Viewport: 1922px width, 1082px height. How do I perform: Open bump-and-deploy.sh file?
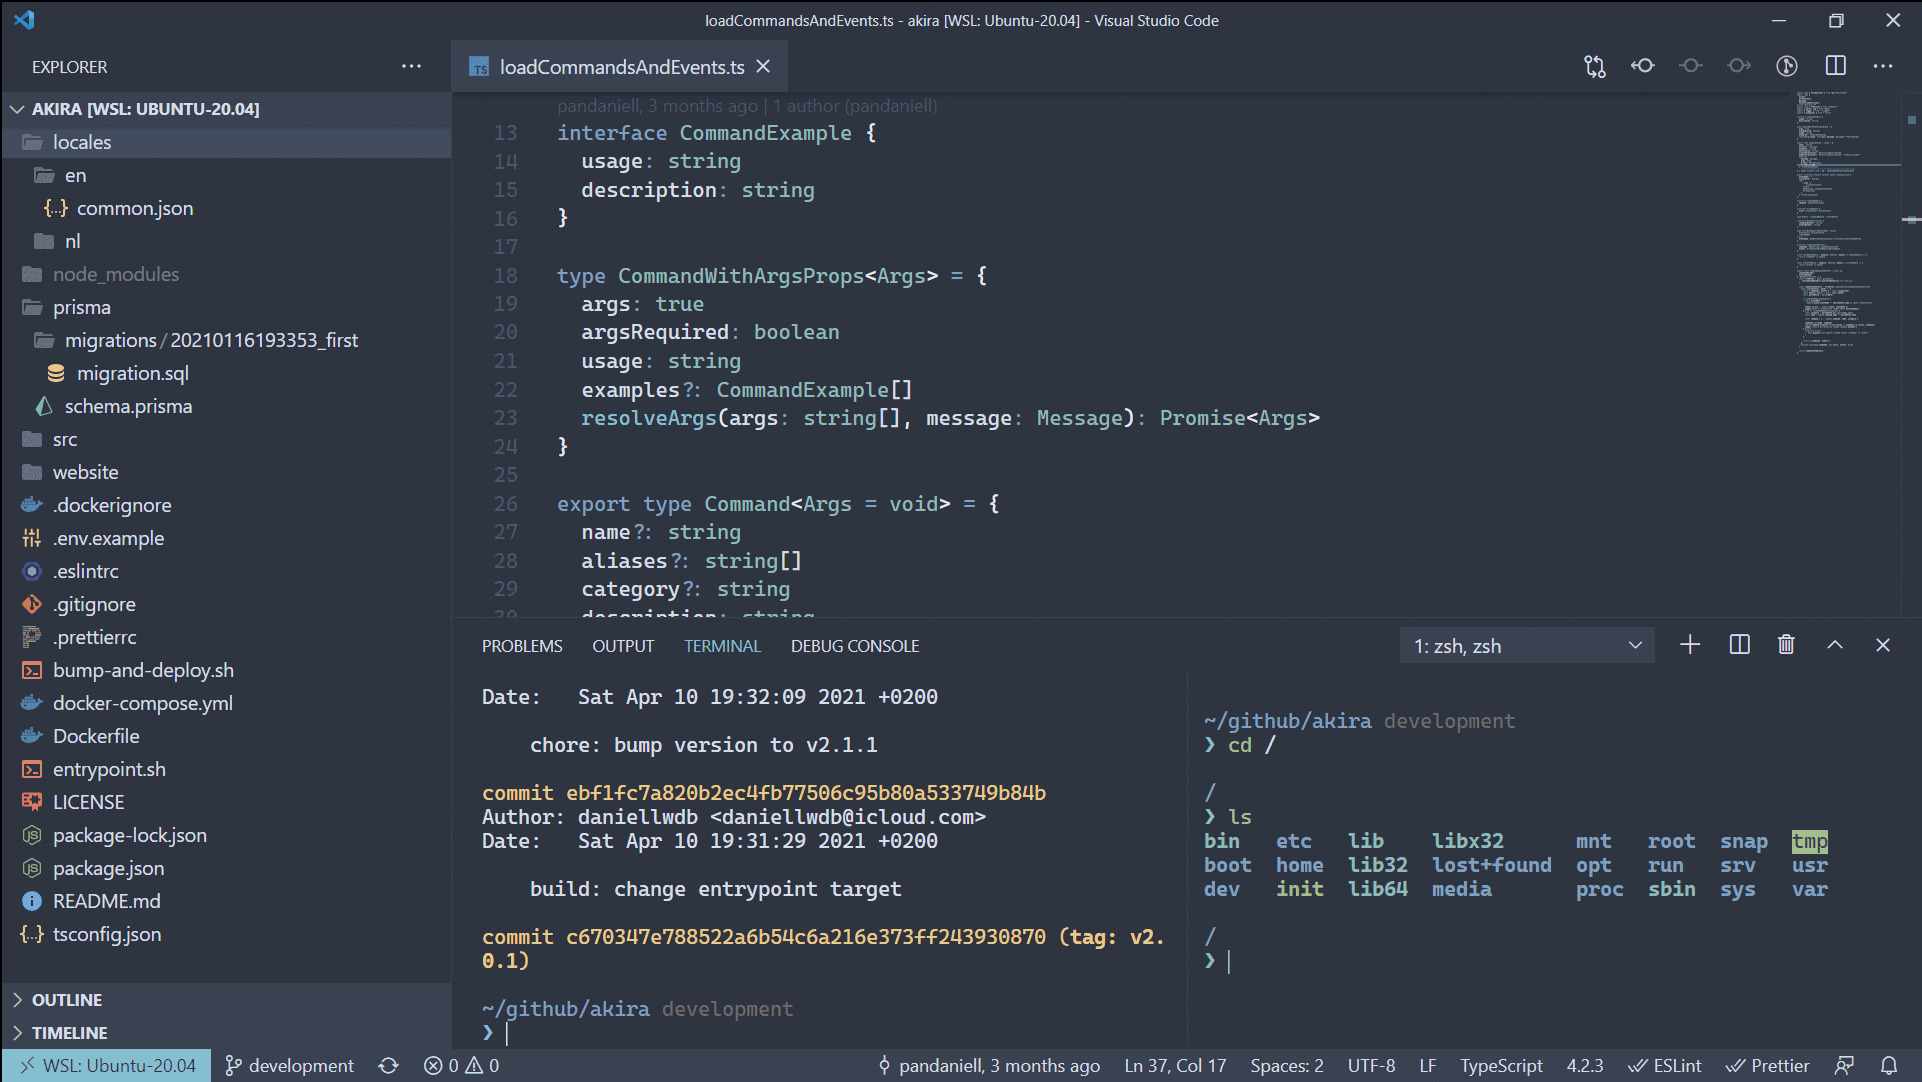pyautogui.click(x=226, y=670)
